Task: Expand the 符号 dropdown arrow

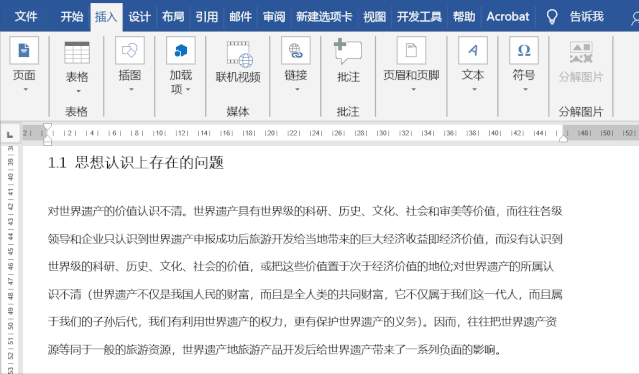Action: tap(525, 89)
